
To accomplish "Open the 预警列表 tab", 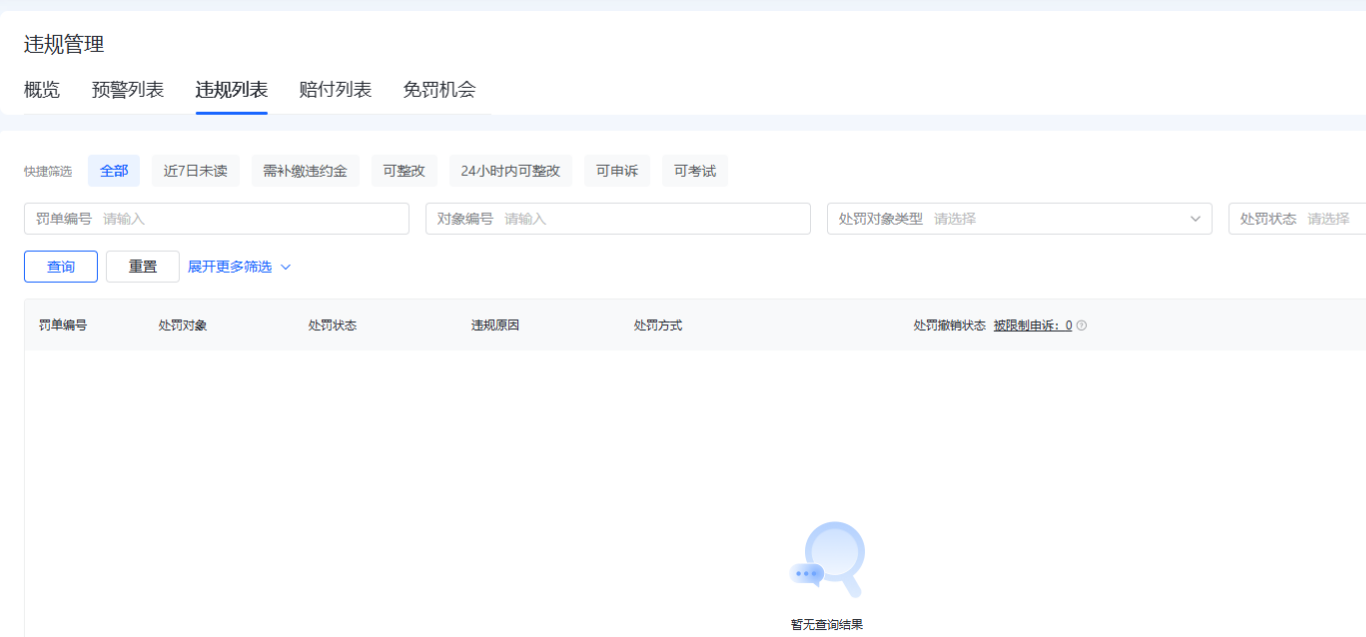I will (128, 90).
